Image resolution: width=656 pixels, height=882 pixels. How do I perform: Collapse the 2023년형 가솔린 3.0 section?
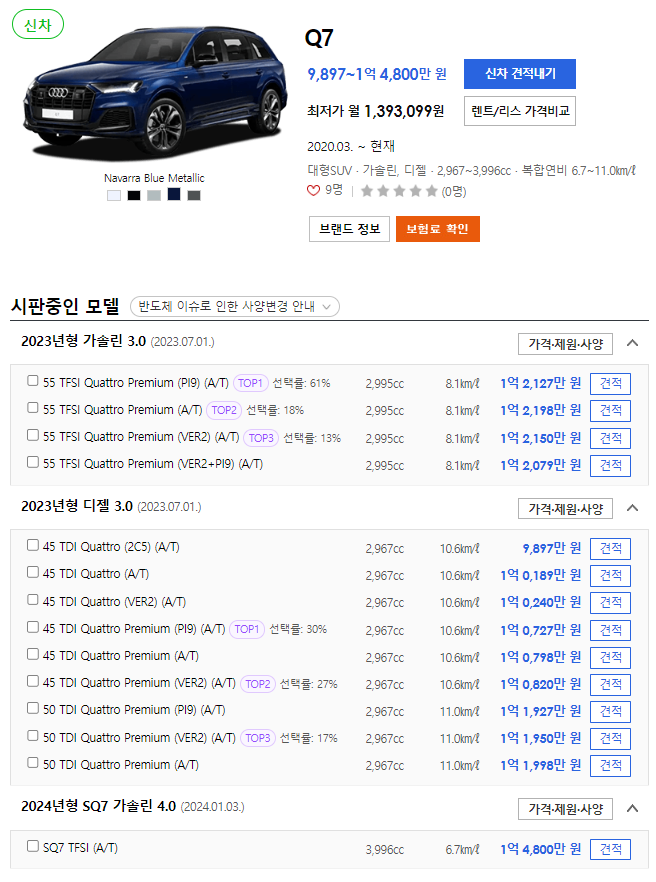(x=632, y=343)
